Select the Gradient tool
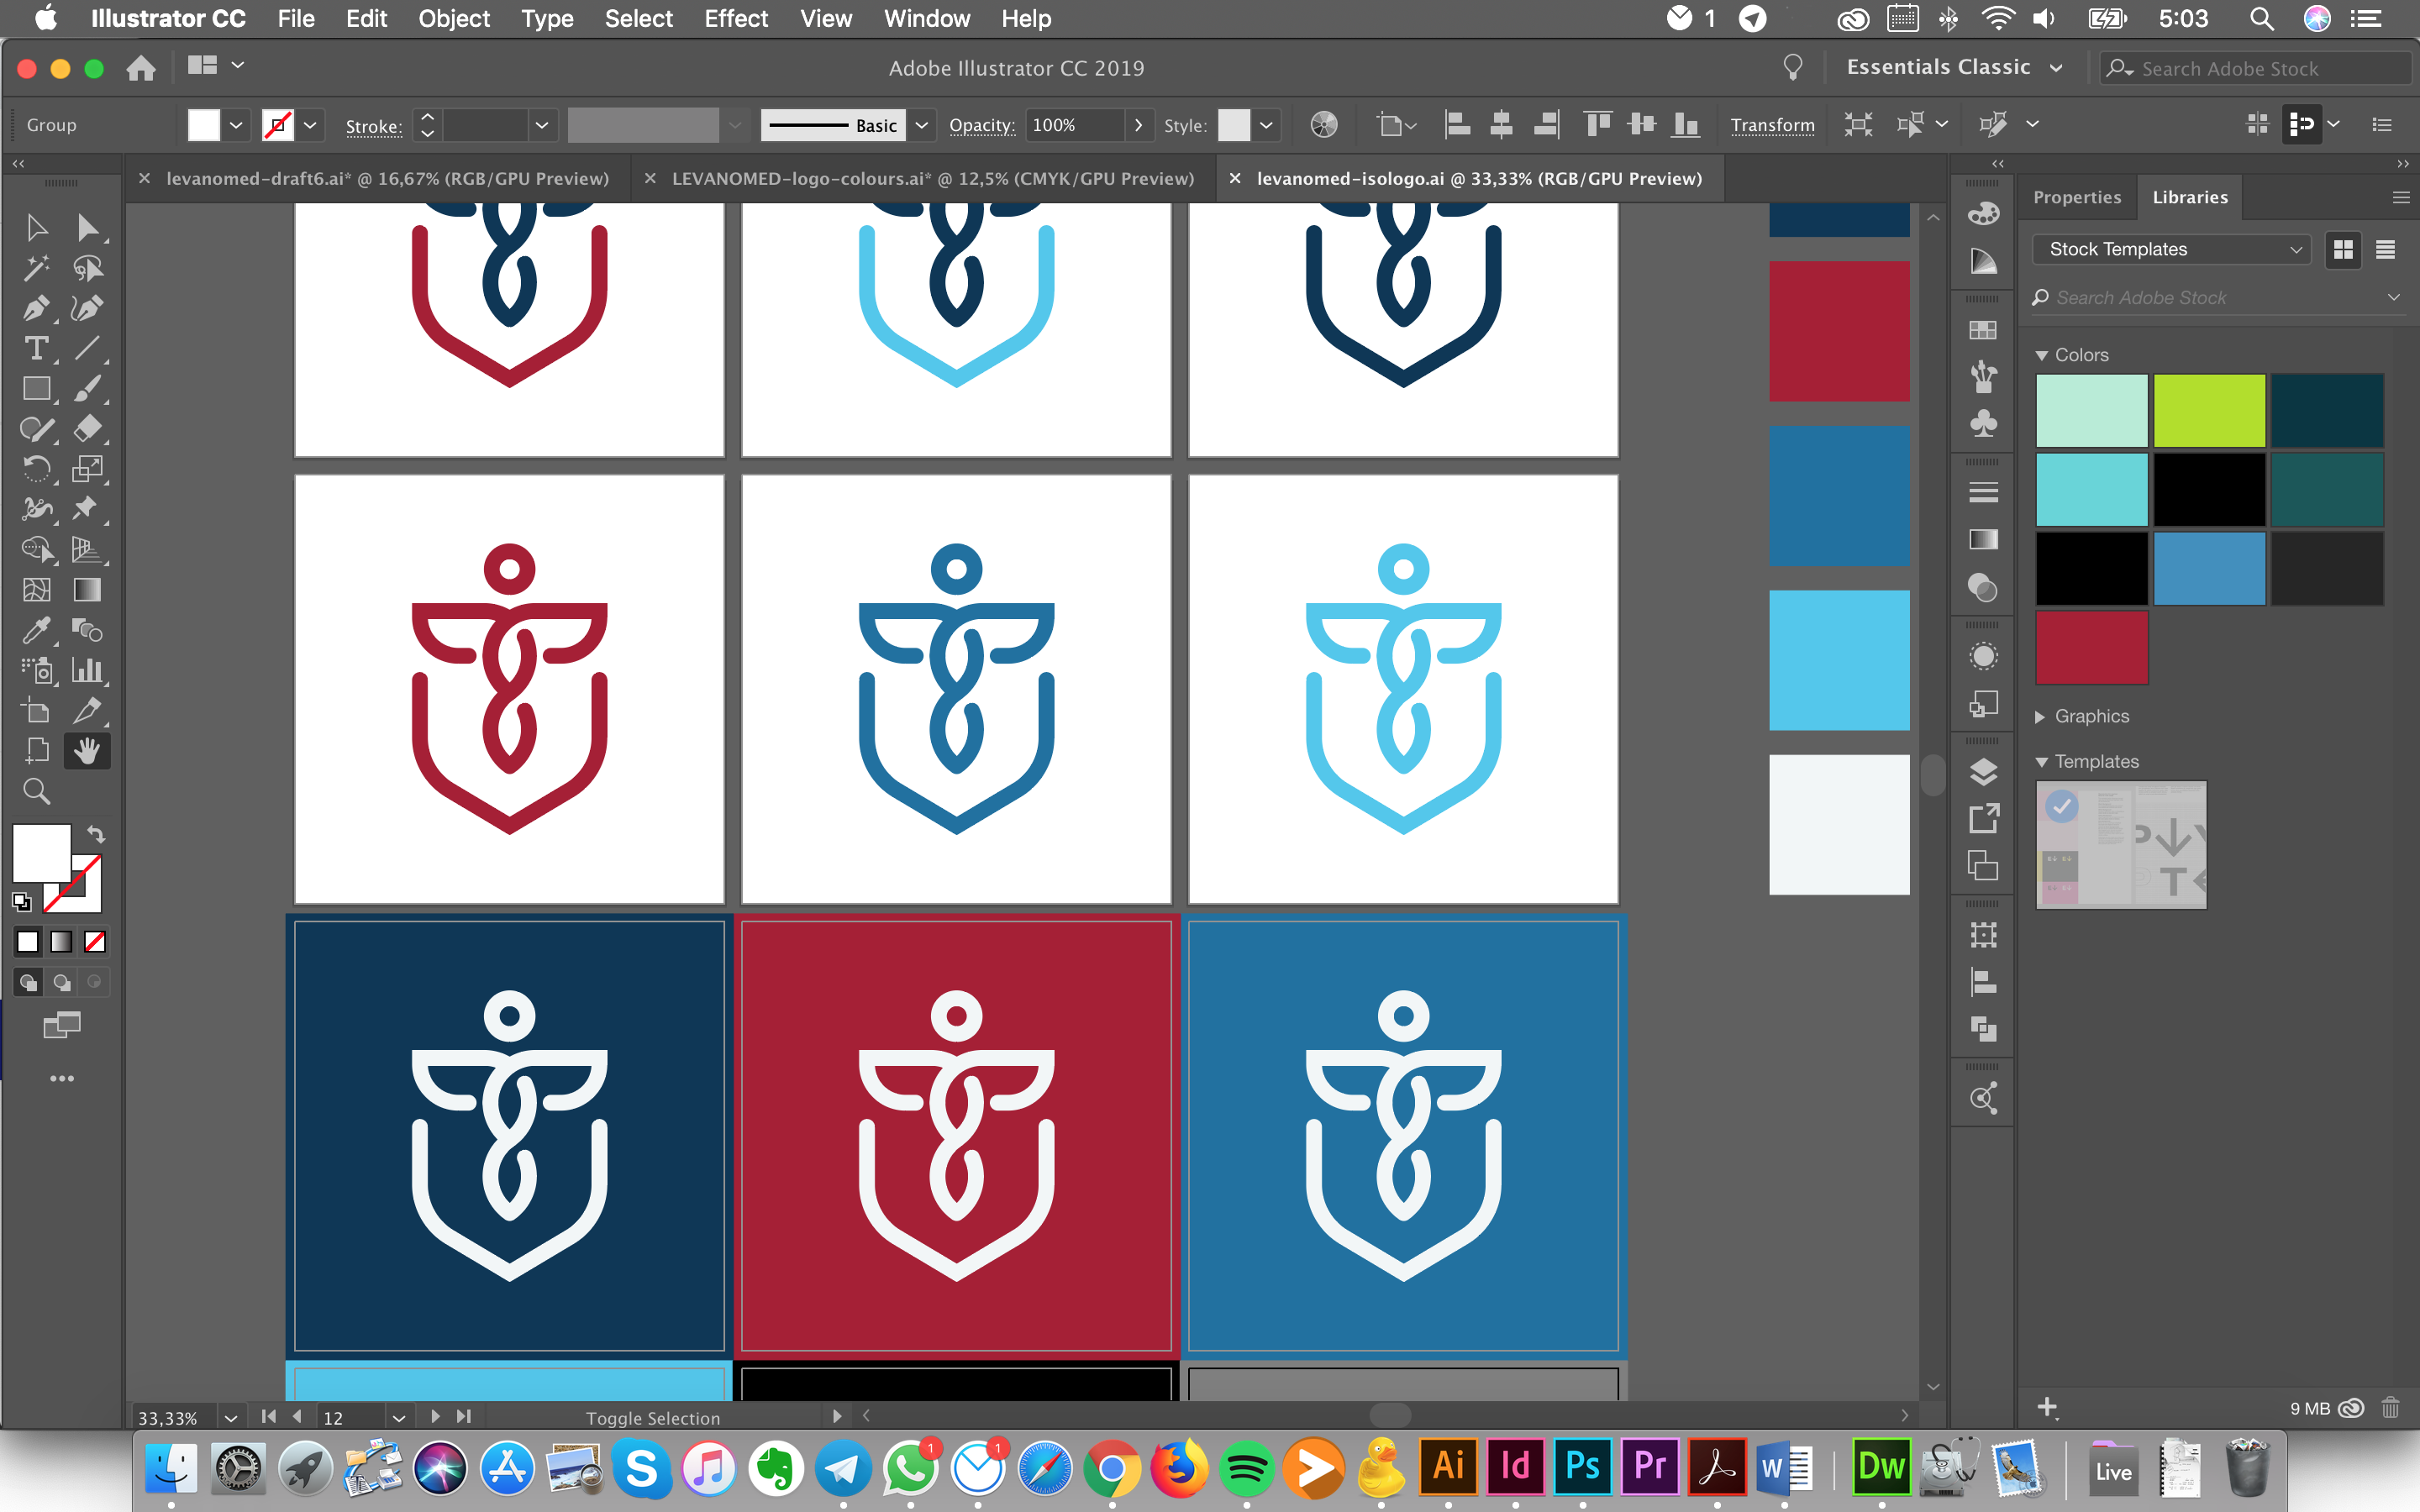 (87, 590)
